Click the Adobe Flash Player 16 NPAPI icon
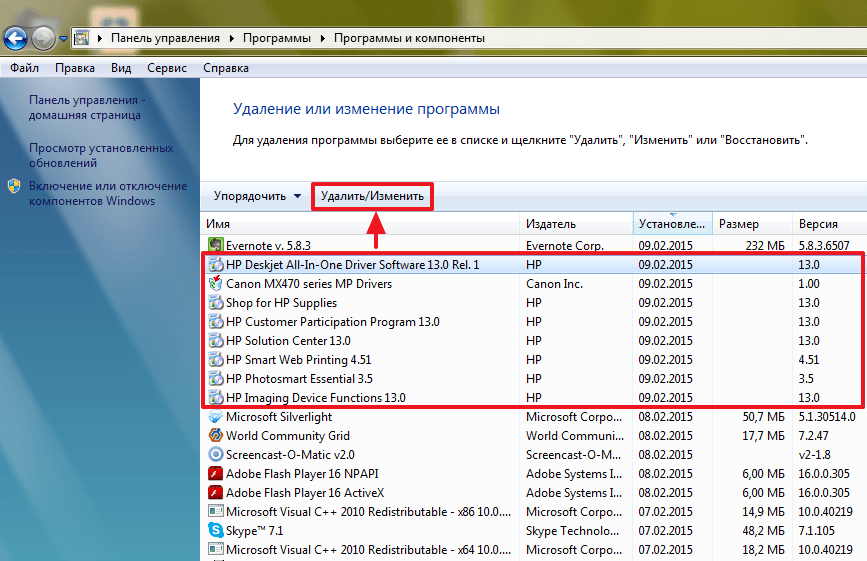This screenshot has height=561, width=867. (216, 474)
